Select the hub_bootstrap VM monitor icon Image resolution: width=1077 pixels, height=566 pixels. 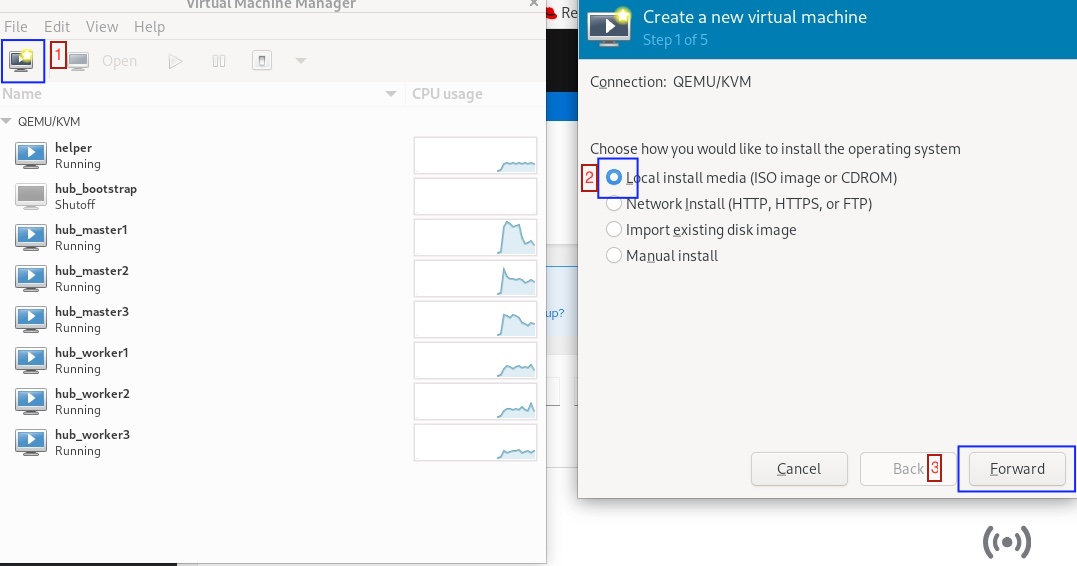[31, 196]
